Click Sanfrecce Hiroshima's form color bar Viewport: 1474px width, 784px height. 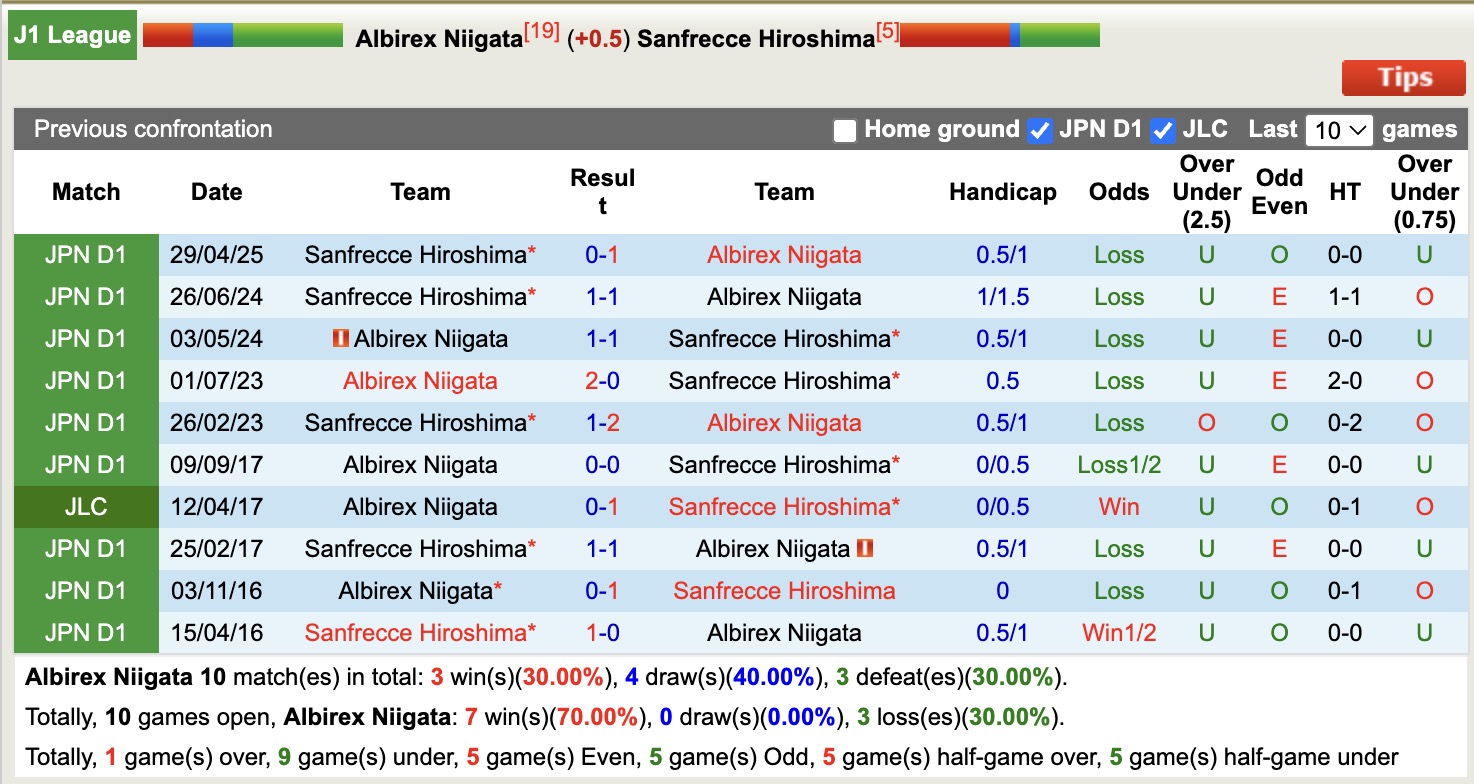[x=1000, y=33]
